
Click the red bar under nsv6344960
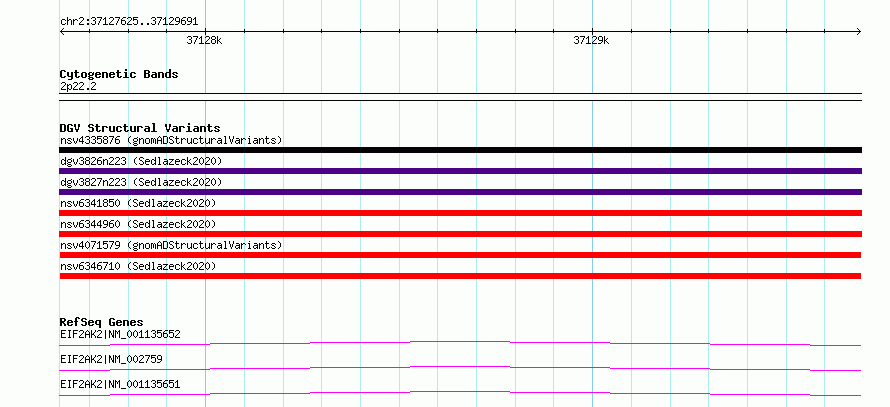460,234
